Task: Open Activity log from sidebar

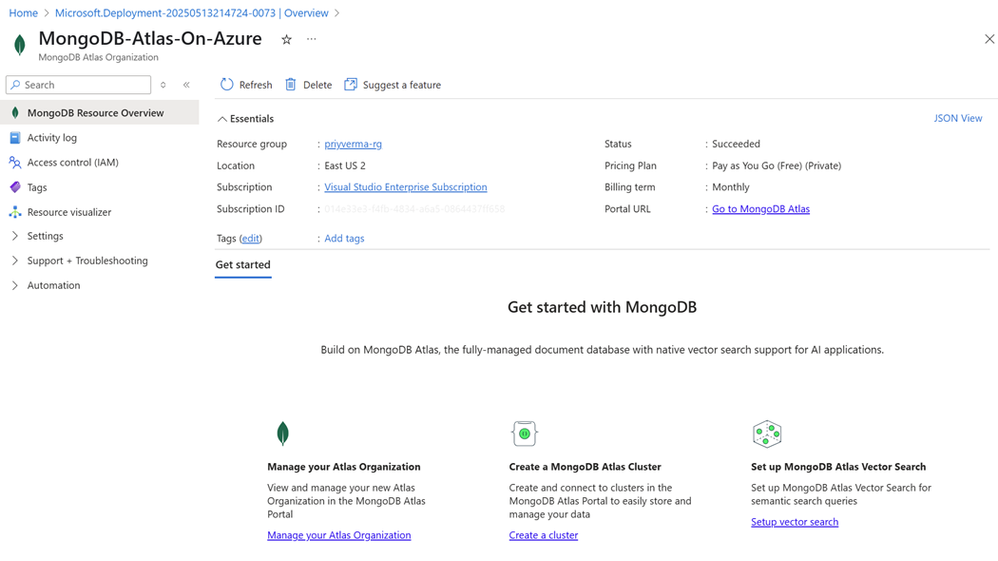Action: [x=52, y=138]
